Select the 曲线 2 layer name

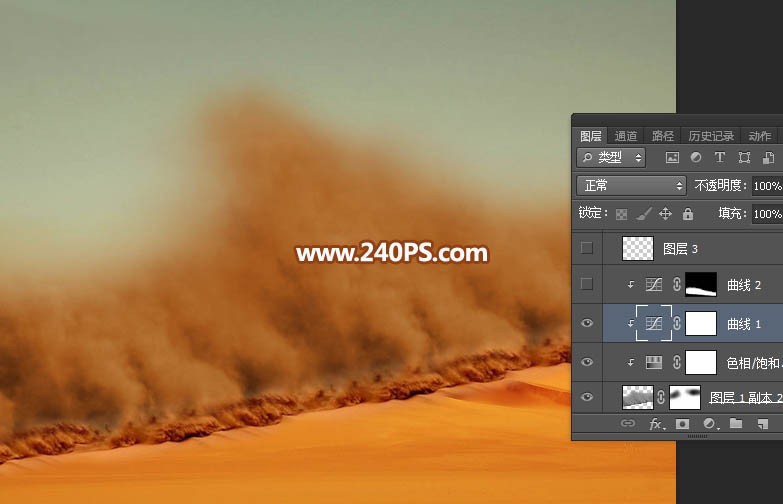pos(744,285)
